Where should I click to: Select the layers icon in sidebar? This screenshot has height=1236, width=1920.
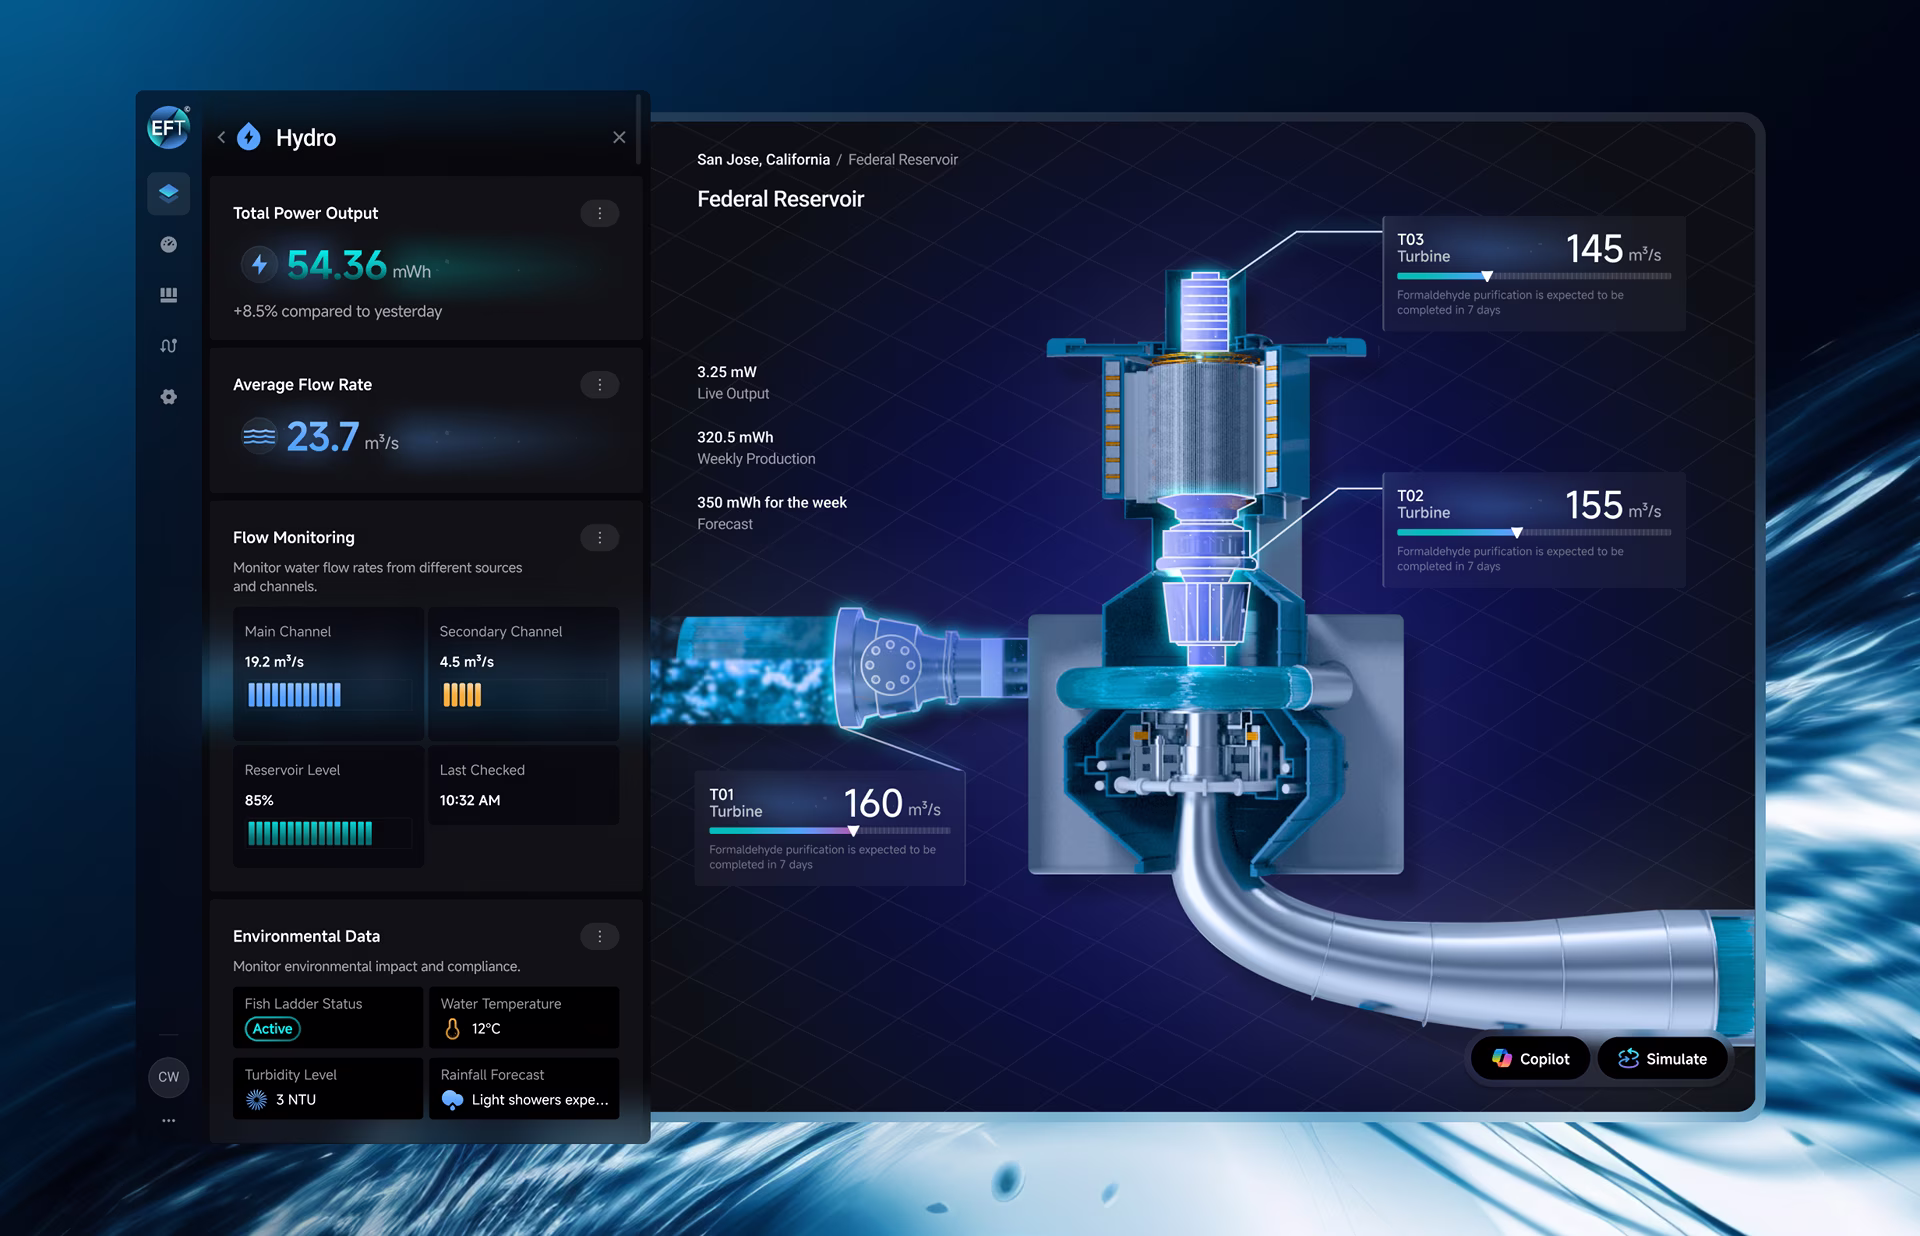click(168, 193)
